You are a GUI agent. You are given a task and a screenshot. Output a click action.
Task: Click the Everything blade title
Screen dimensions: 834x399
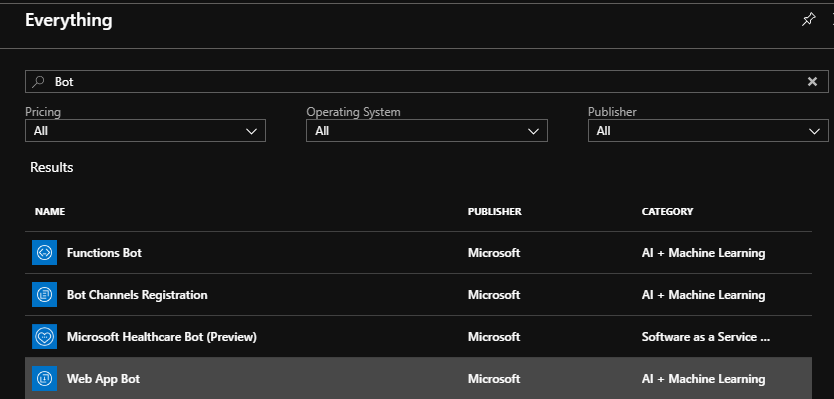(69, 21)
